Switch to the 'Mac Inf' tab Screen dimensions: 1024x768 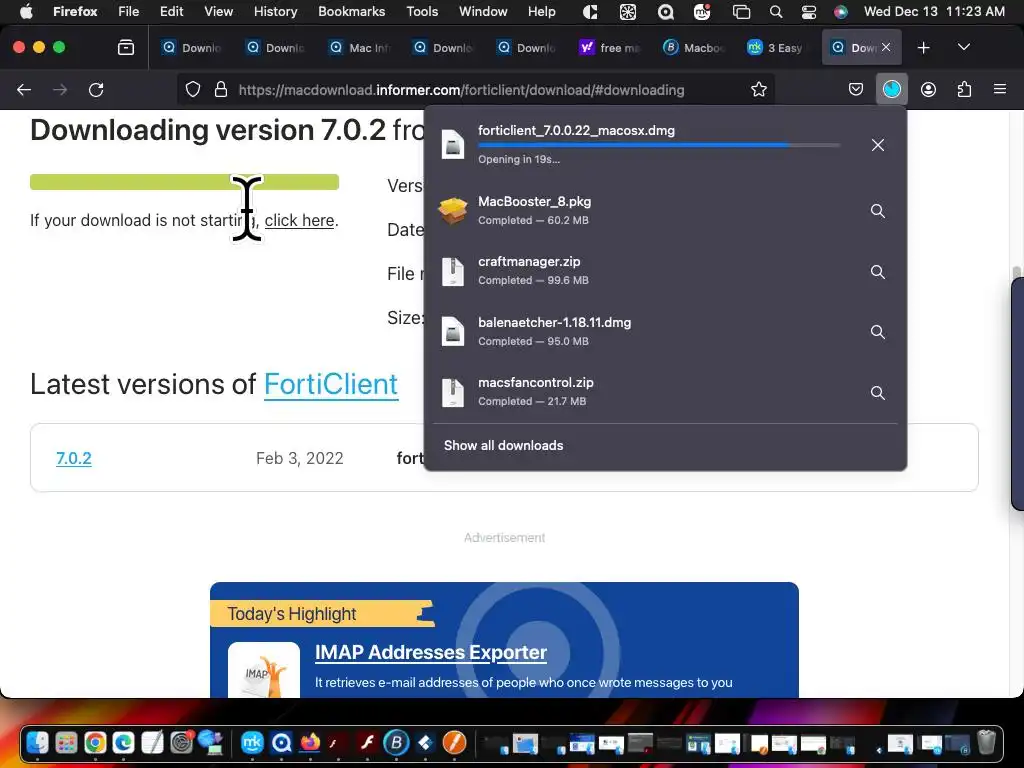[x=360, y=48]
